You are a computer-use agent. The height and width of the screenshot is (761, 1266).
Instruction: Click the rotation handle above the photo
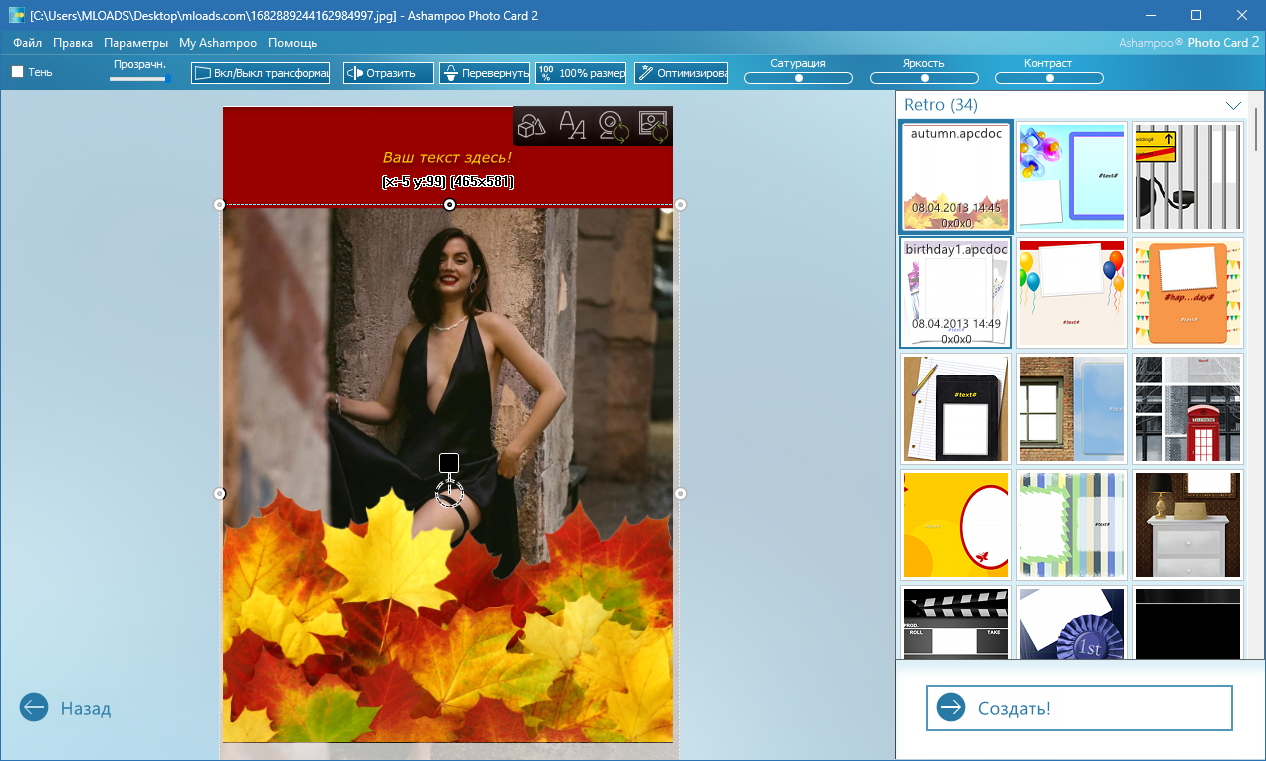click(x=449, y=204)
